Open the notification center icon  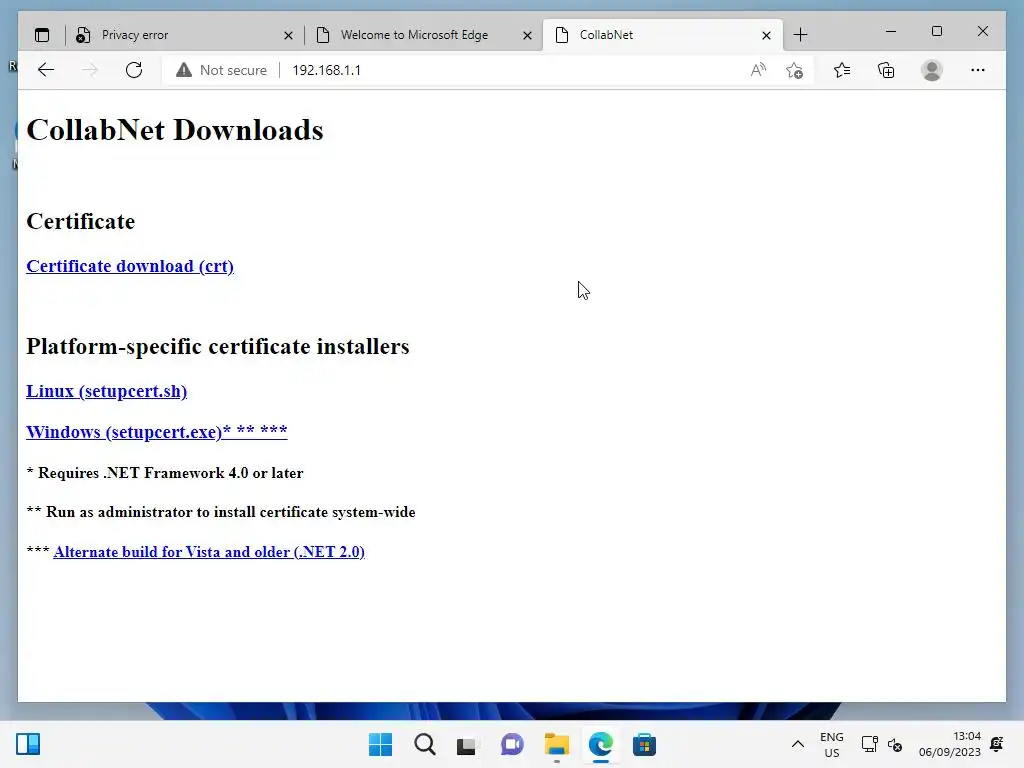(997, 744)
